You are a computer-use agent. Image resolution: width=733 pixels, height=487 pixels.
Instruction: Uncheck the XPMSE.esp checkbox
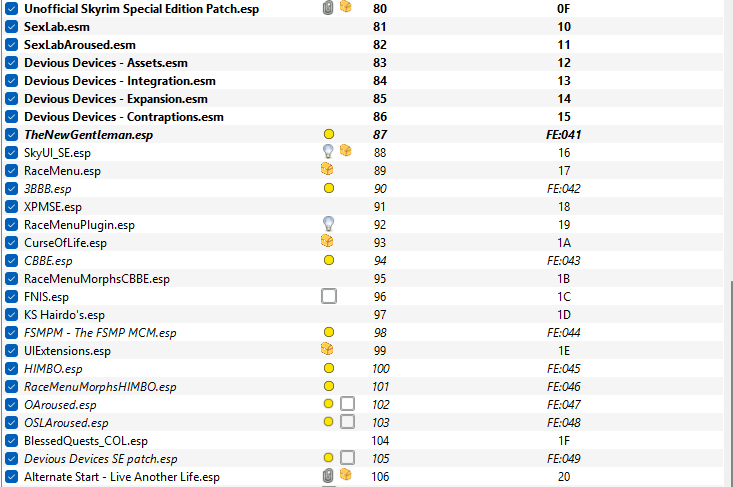tap(12, 207)
